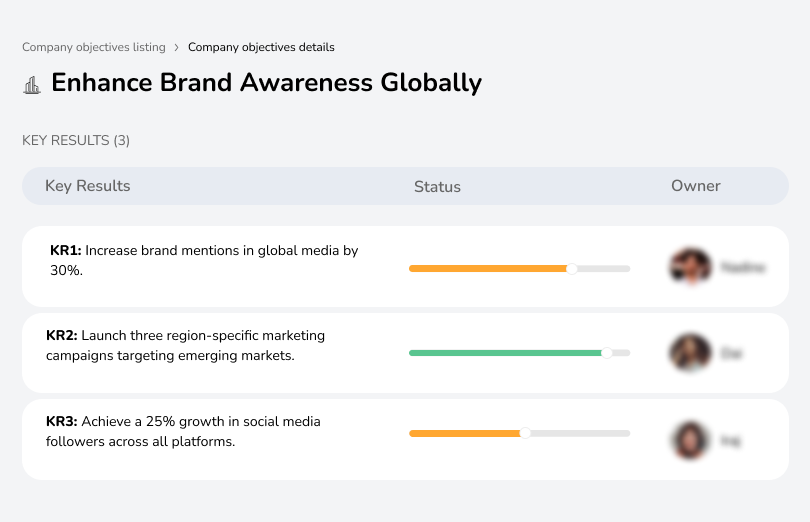Viewport: 810px width, 522px height.
Task: Open KR3 social media followers growth text
Action: 183,432
